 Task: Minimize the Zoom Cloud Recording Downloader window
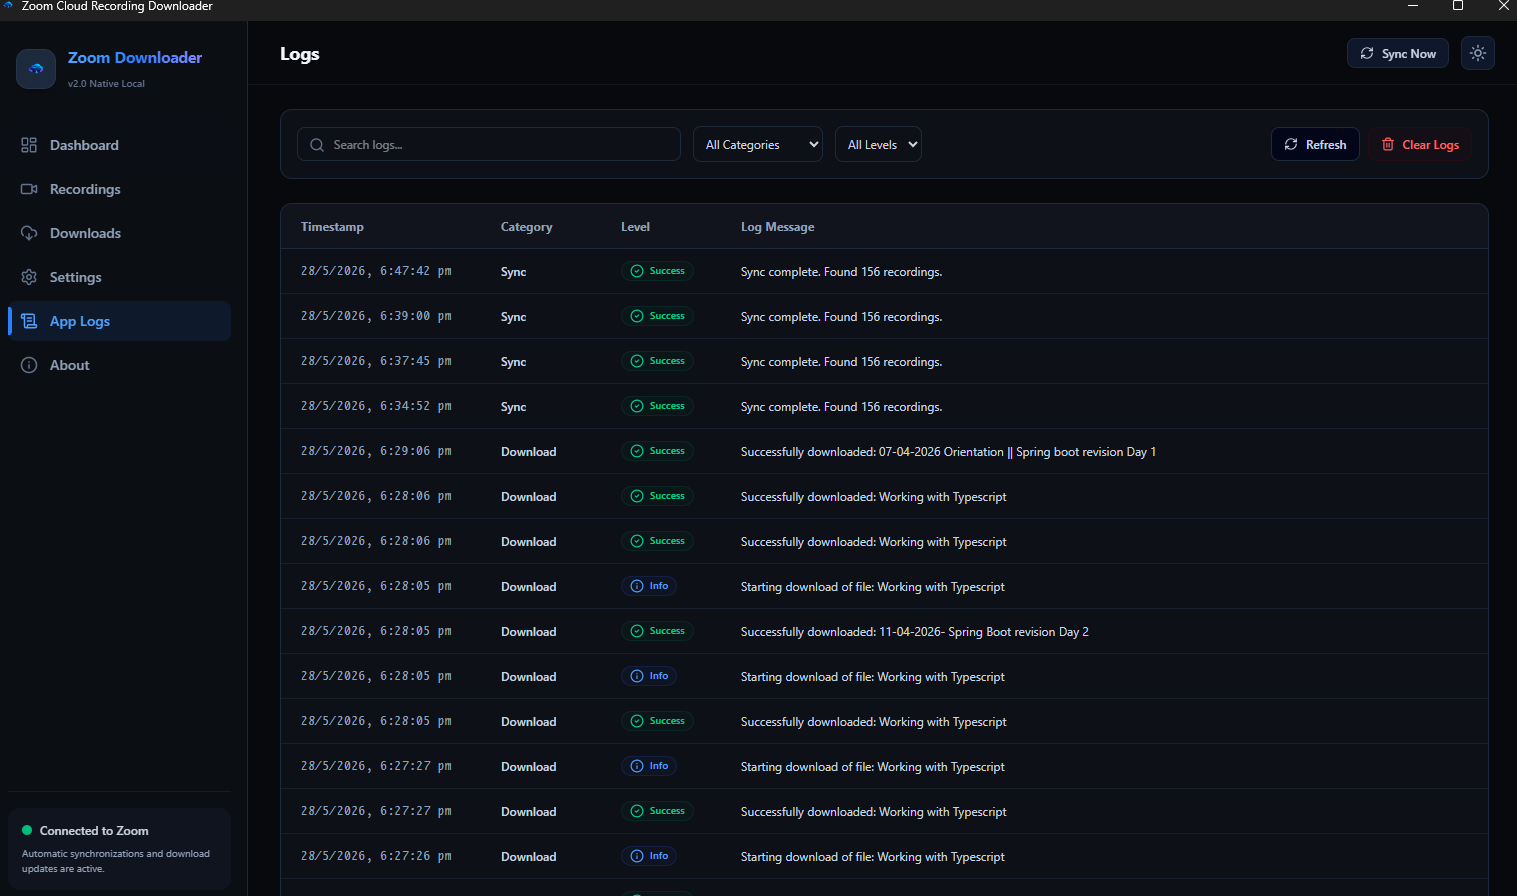[1413, 6]
